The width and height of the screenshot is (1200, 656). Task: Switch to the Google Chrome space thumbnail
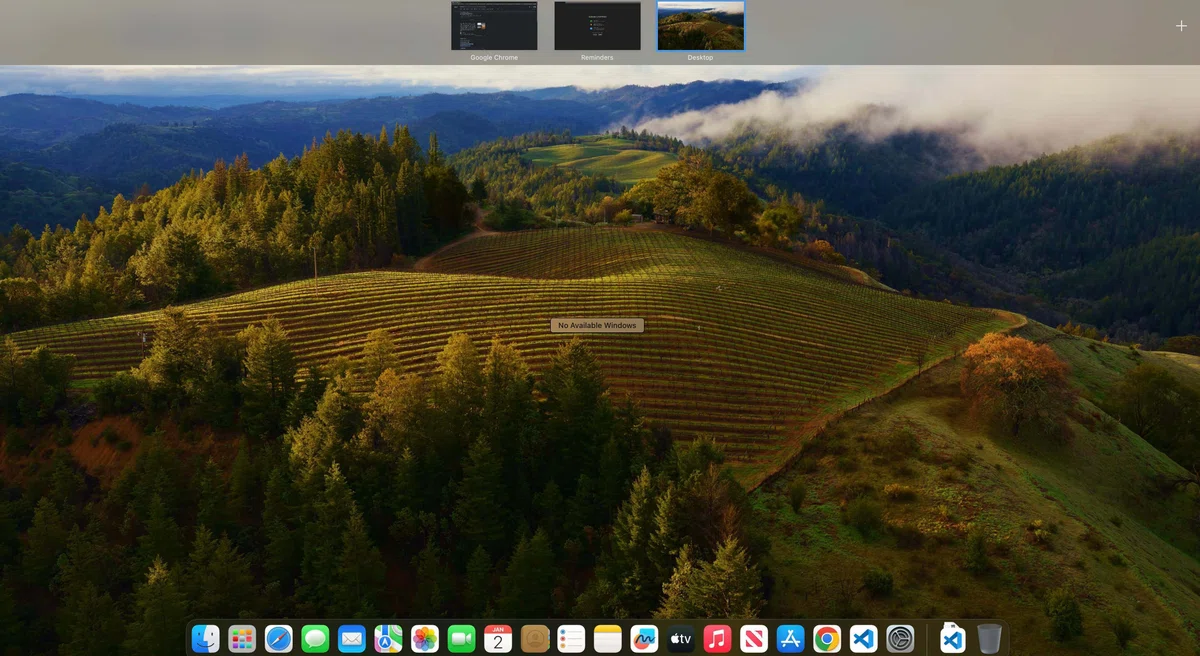tap(494, 26)
